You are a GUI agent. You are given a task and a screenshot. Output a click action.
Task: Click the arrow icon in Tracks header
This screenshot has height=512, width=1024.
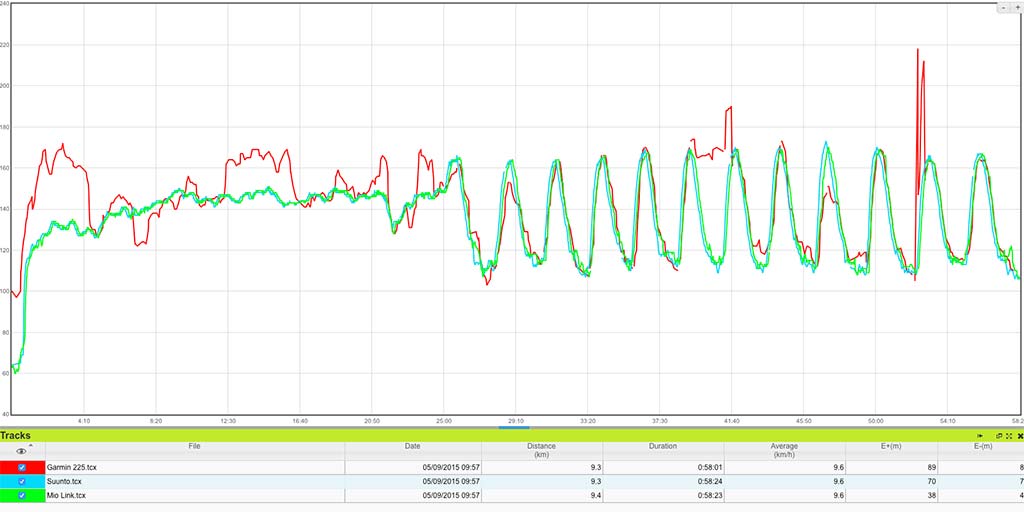tap(980, 436)
